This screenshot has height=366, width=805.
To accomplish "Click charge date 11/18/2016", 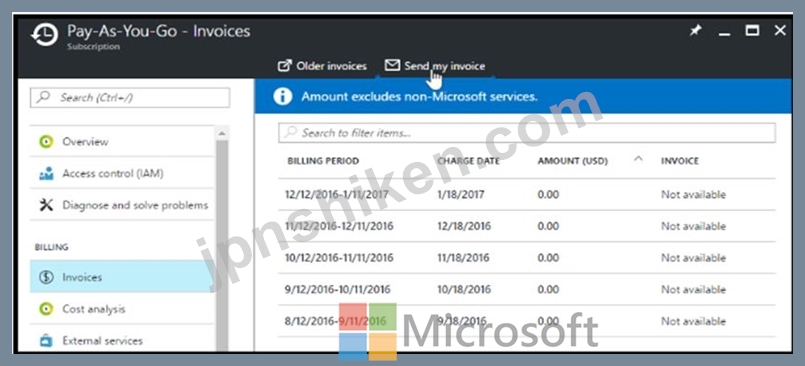I will click(x=464, y=258).
